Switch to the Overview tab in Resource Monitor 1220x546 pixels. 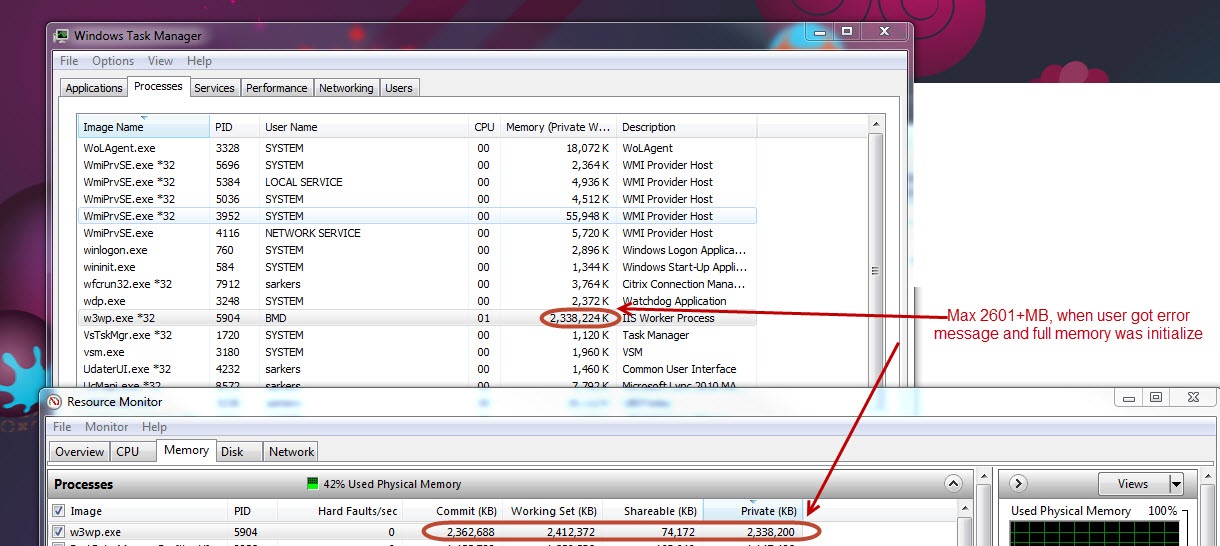click(79, 452)
